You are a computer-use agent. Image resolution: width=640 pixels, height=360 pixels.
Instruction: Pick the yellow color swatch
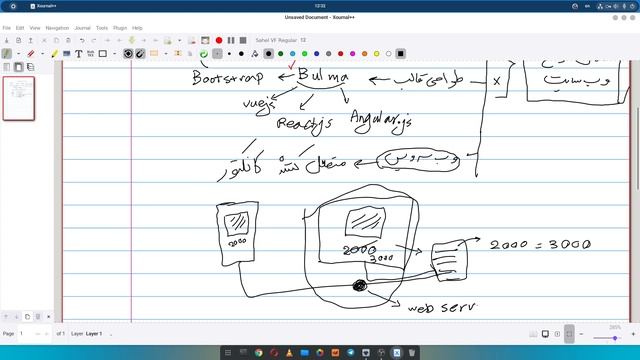click(376, 53)
